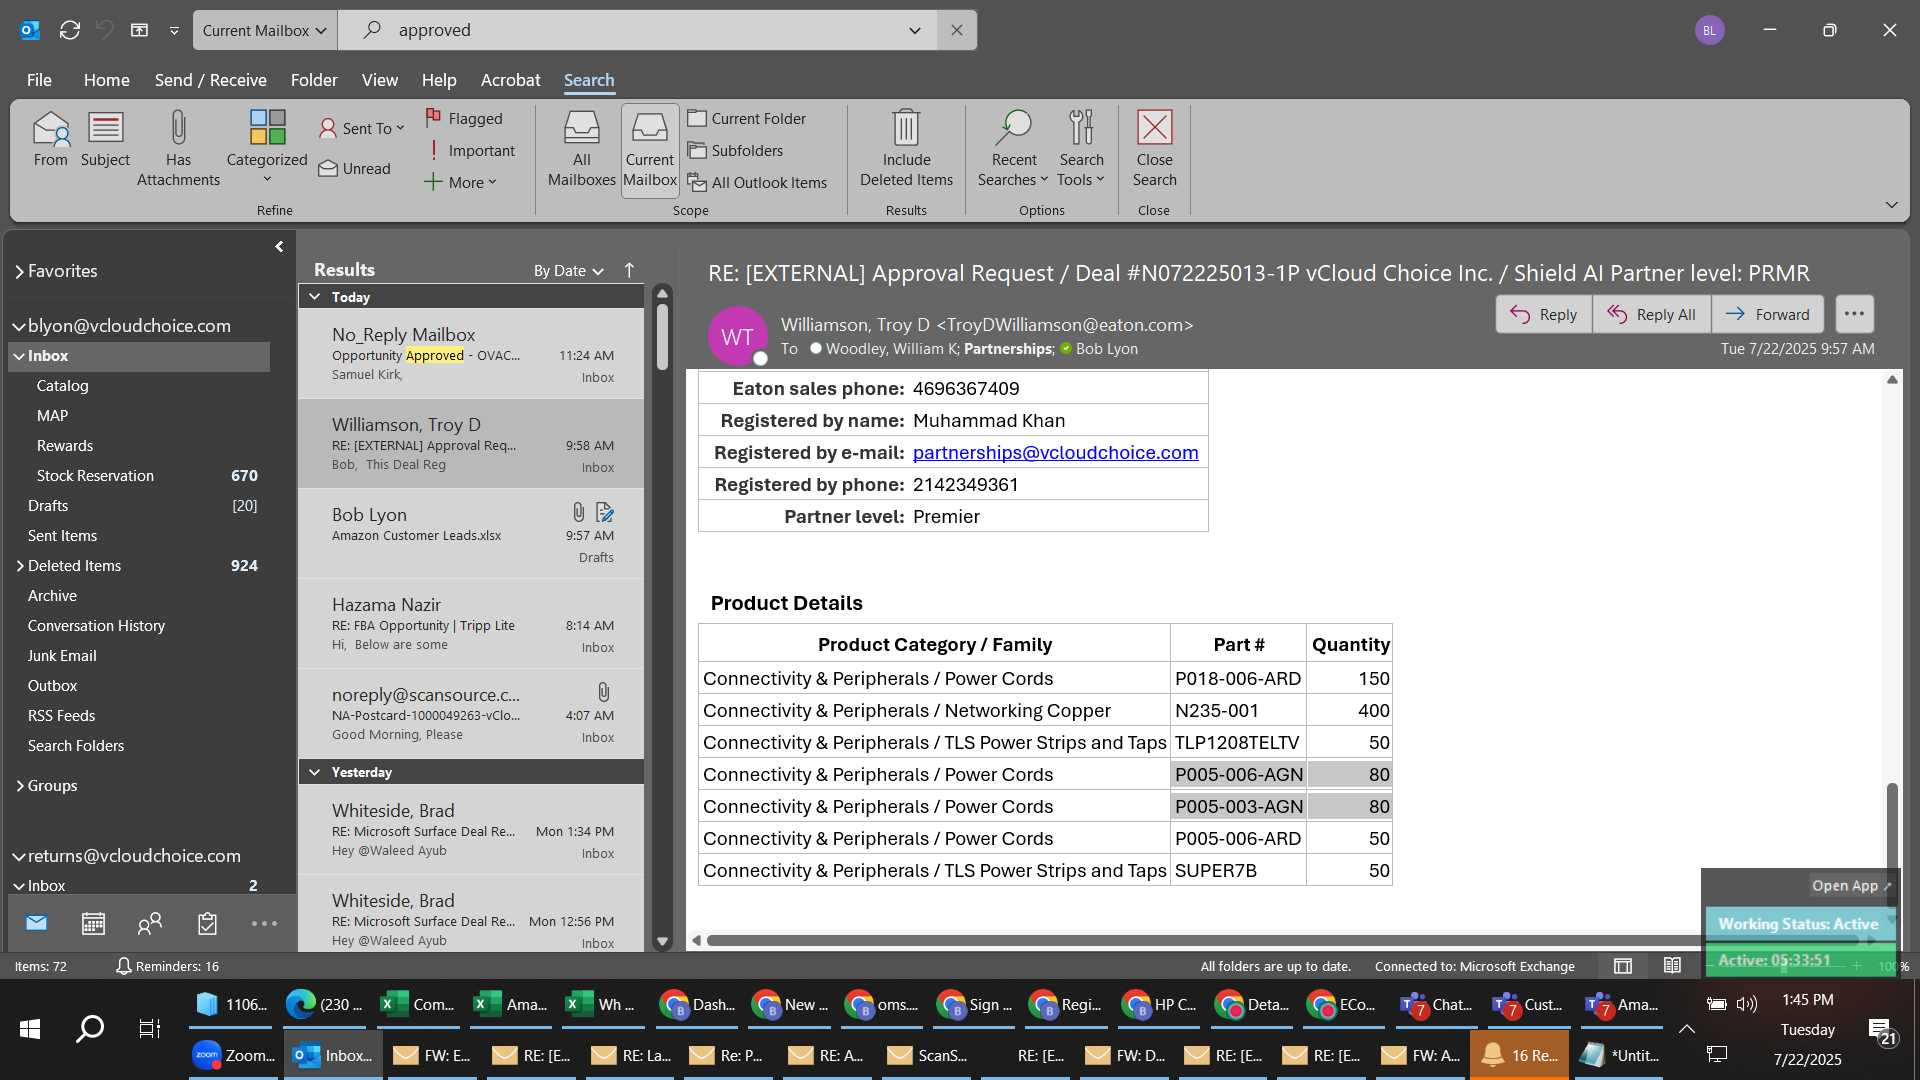Screen dimensions: 1920x1080
Task: Expand the Groups section
Action: point(19,786)
